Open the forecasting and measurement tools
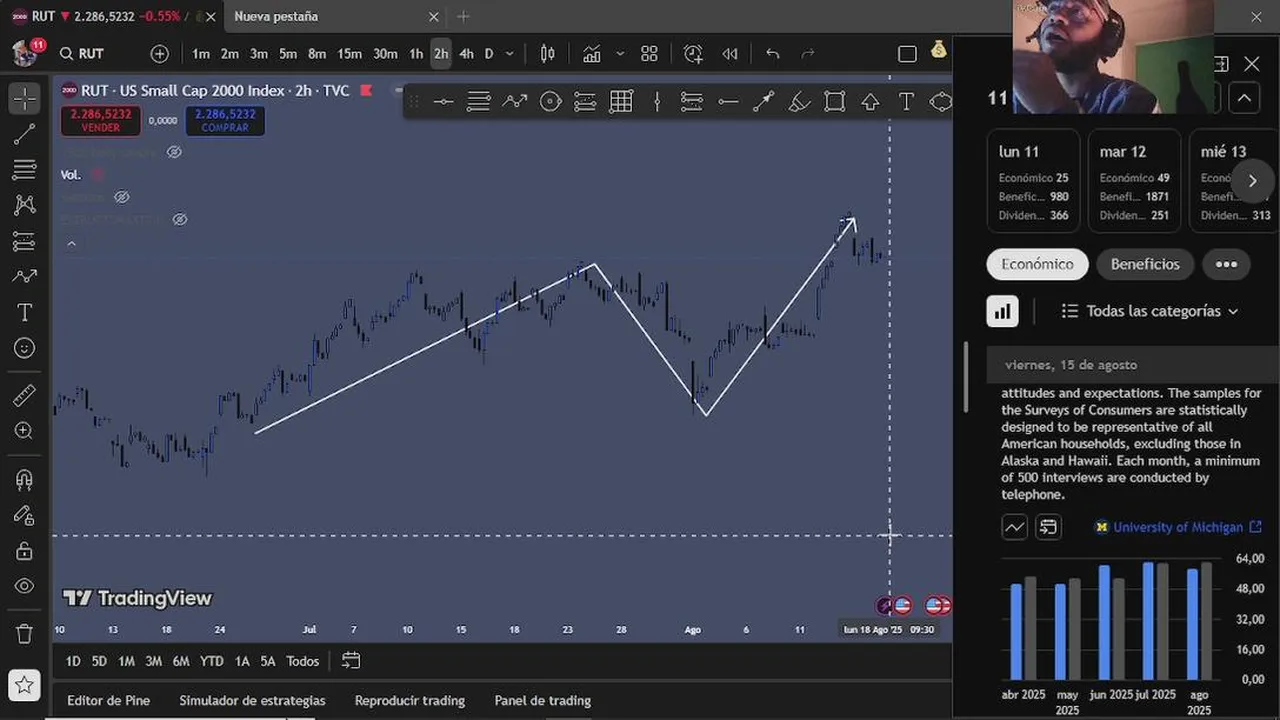The width and height of the screenshot is (1280, 720). (25, 241)
